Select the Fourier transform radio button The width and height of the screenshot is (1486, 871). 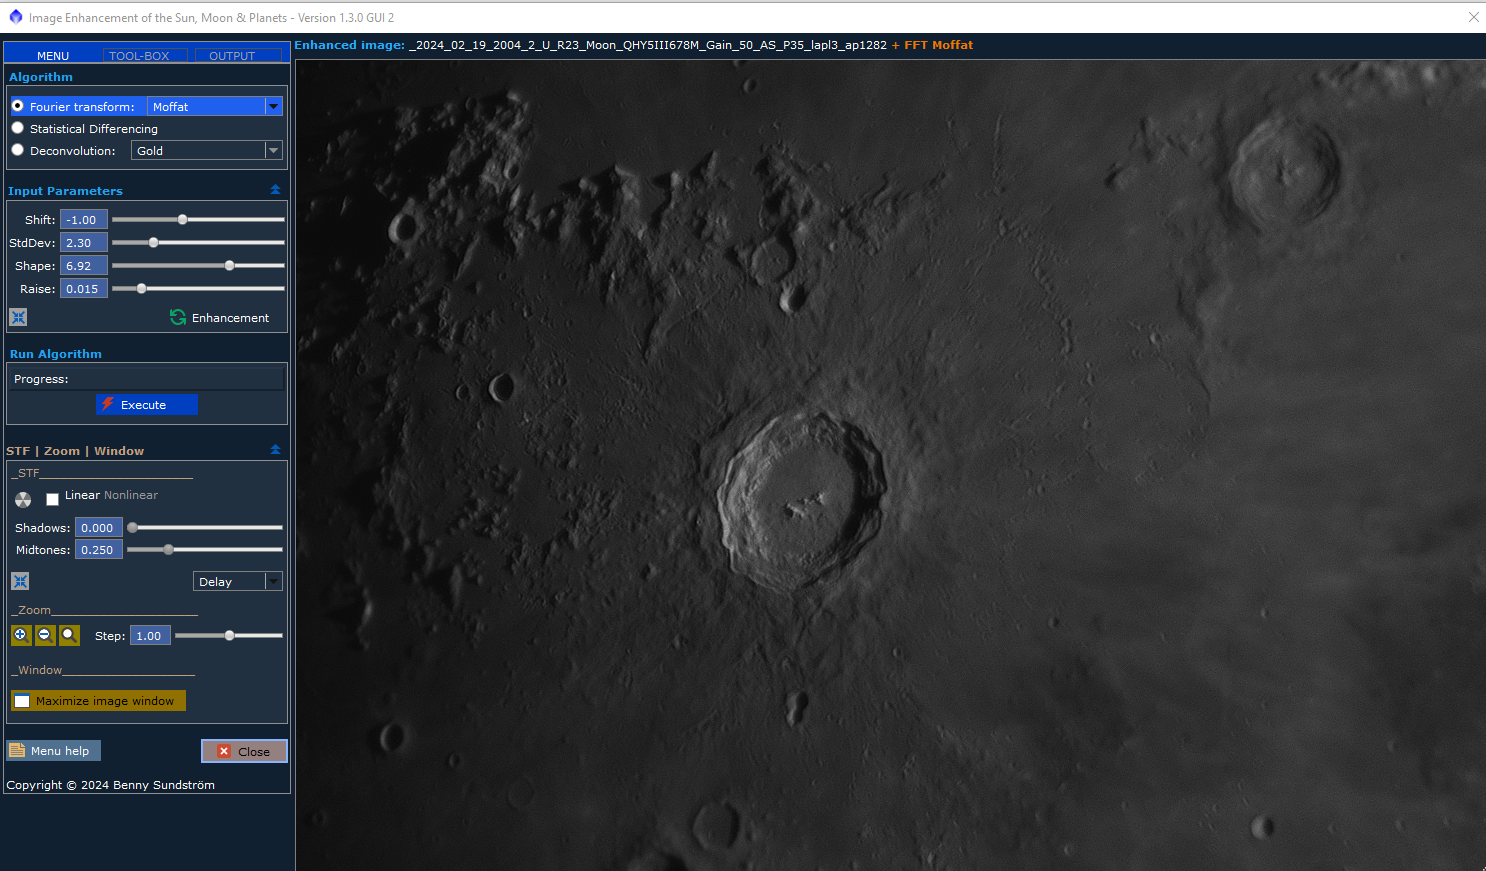(x=17, y=105)
